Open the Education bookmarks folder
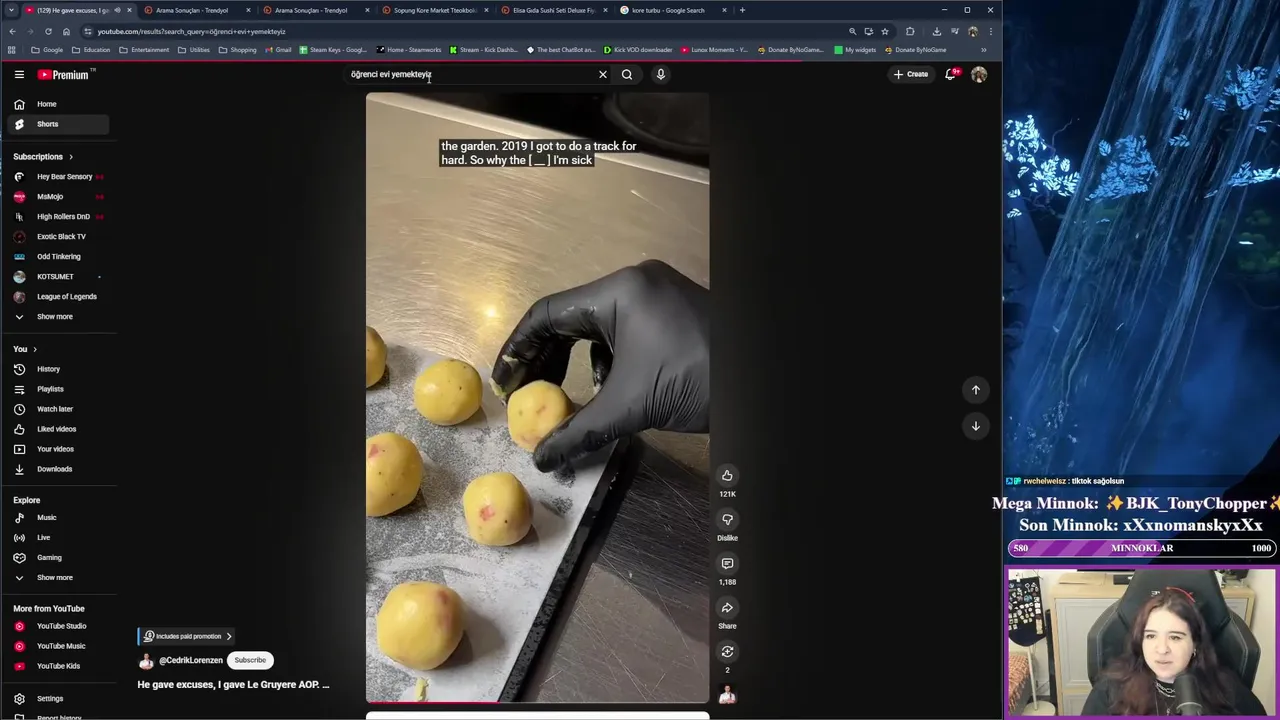This screenshot has height=720, width=1280. click(x=91, y=50)
